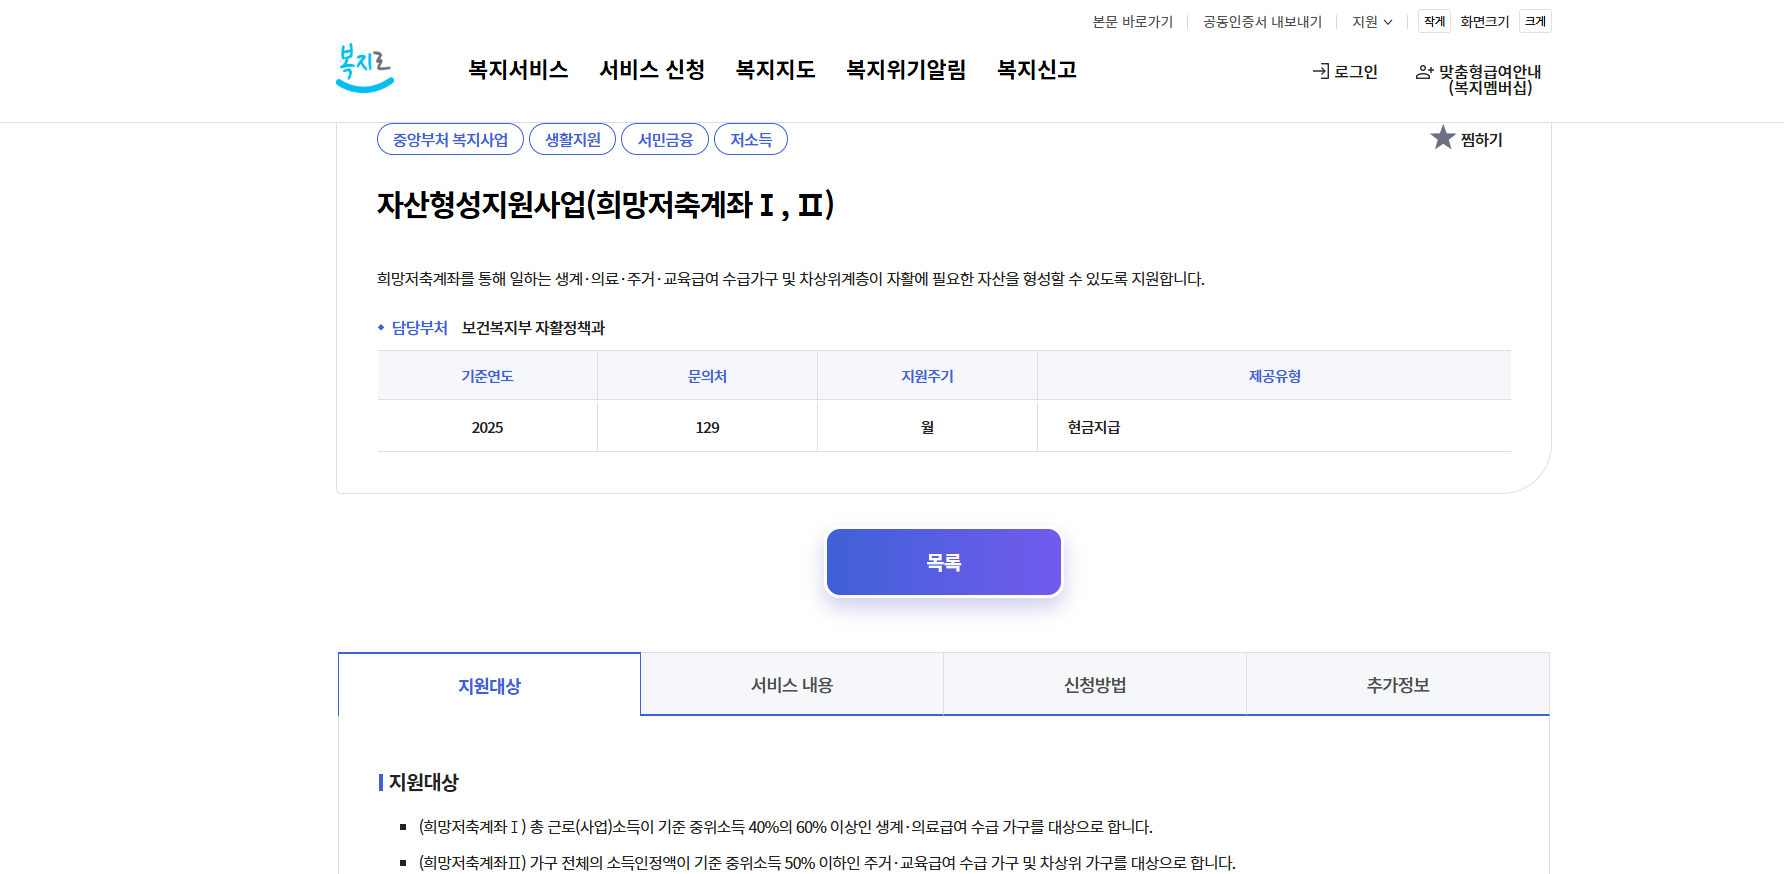Viewport: 1784px width, 874px height.
Task: Click the 로그인 link
Action: tap(1345, 72)
